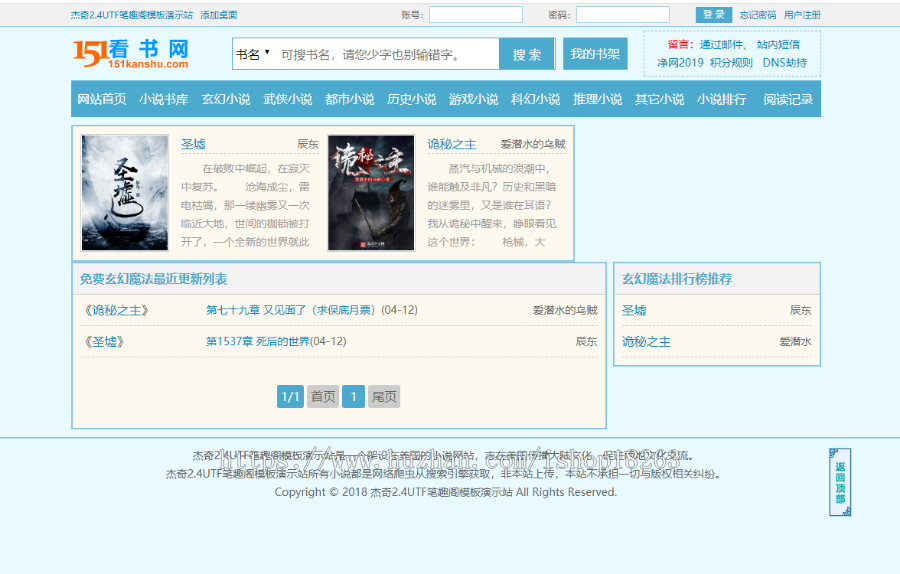The height and width of the screenshot is (574, 900).
Task: Open the DNS劫持 link
Action: point(785,63)
